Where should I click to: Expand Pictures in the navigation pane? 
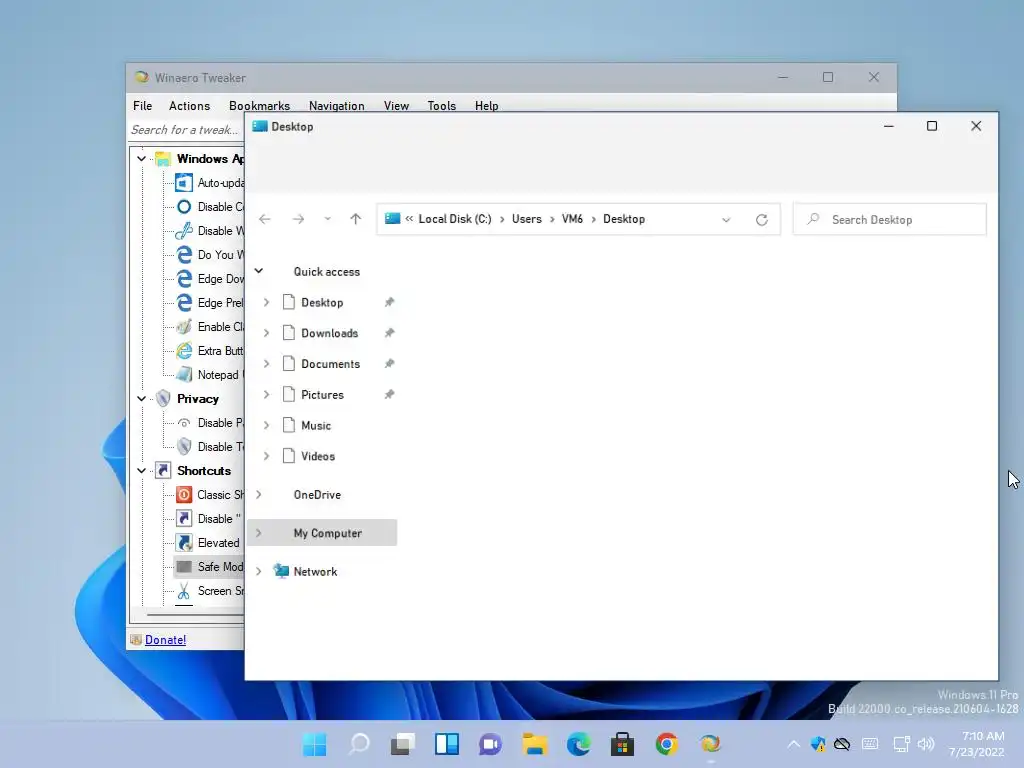pos(266,394)
